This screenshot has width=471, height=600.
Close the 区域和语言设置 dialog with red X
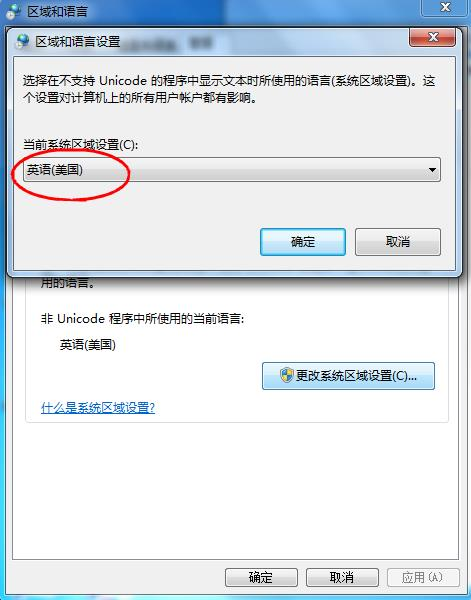(x=433, y=37)
